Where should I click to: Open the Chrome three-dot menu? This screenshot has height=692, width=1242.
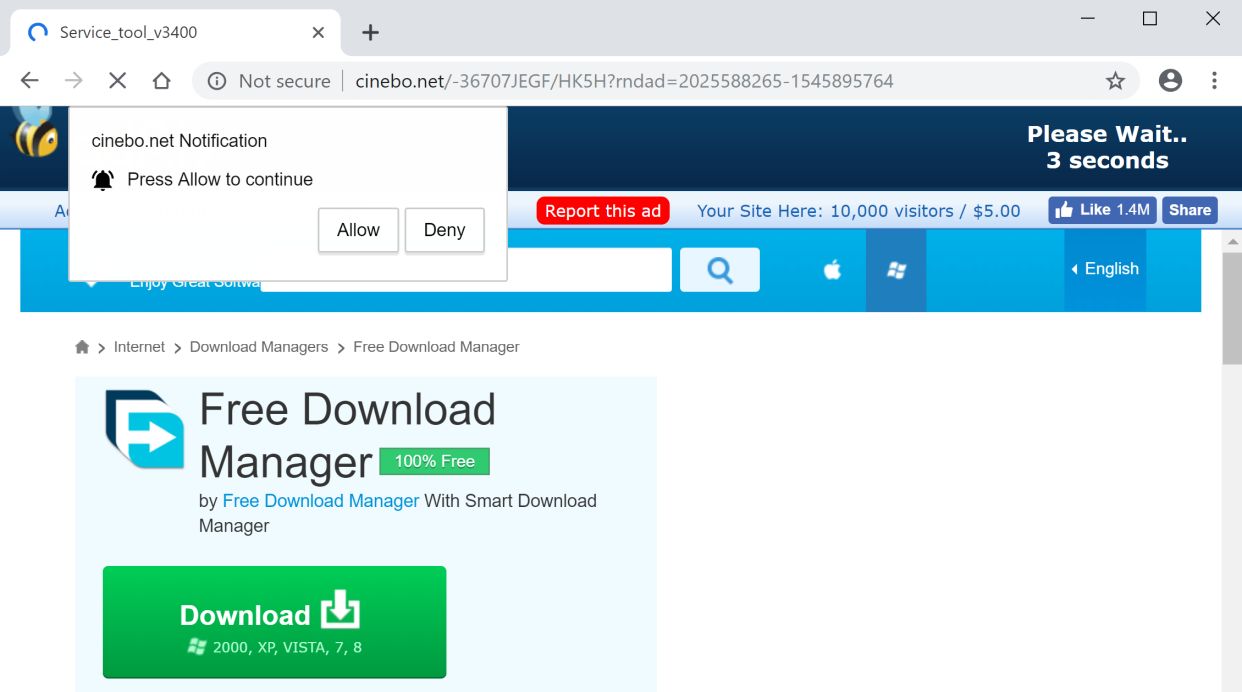[1214, 81]
